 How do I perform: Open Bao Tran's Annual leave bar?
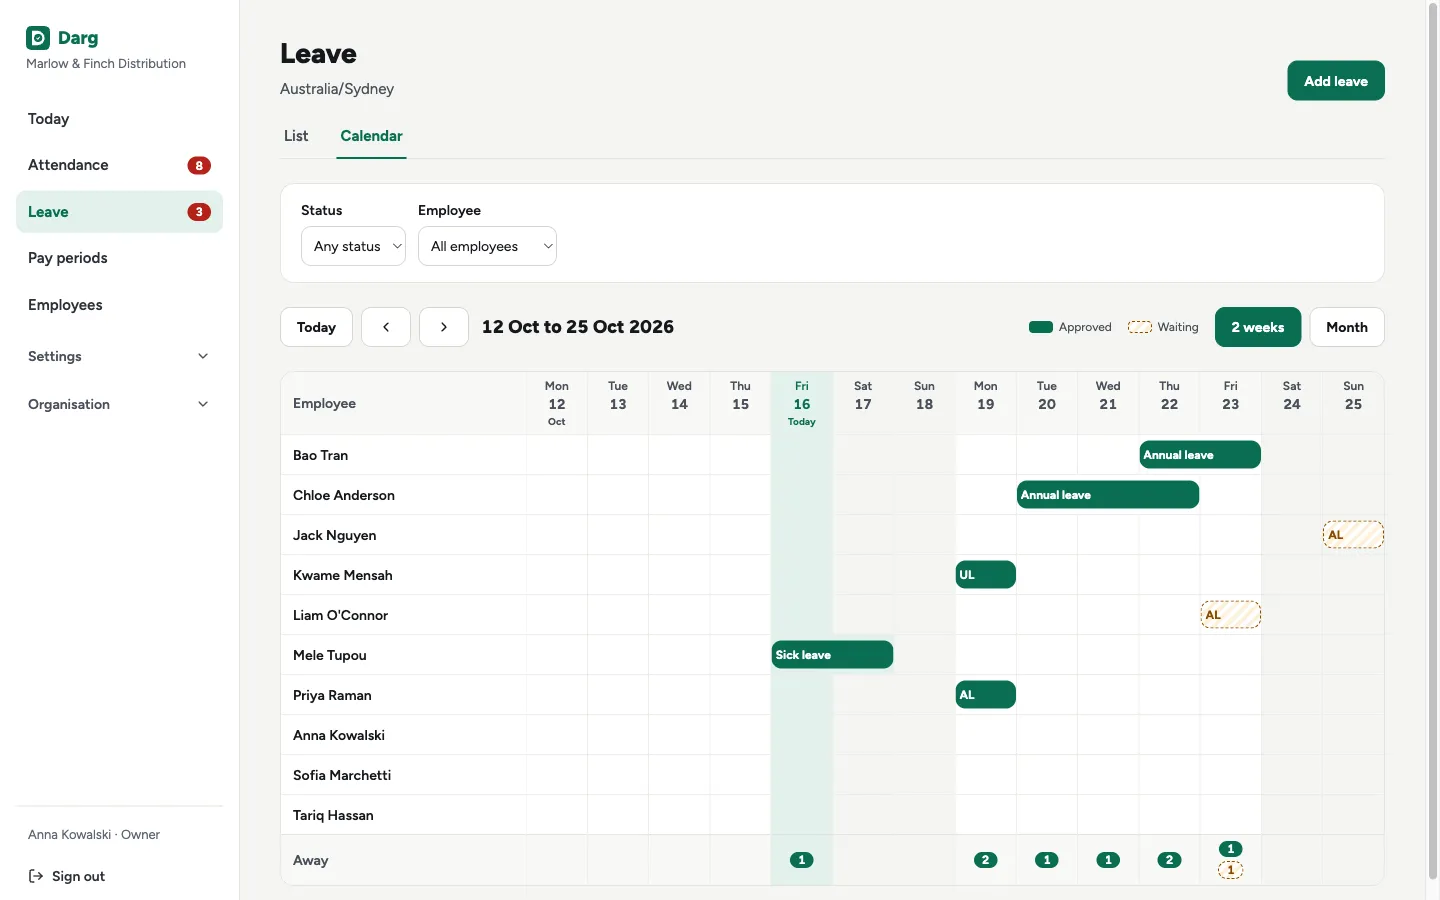point(1200,455)
